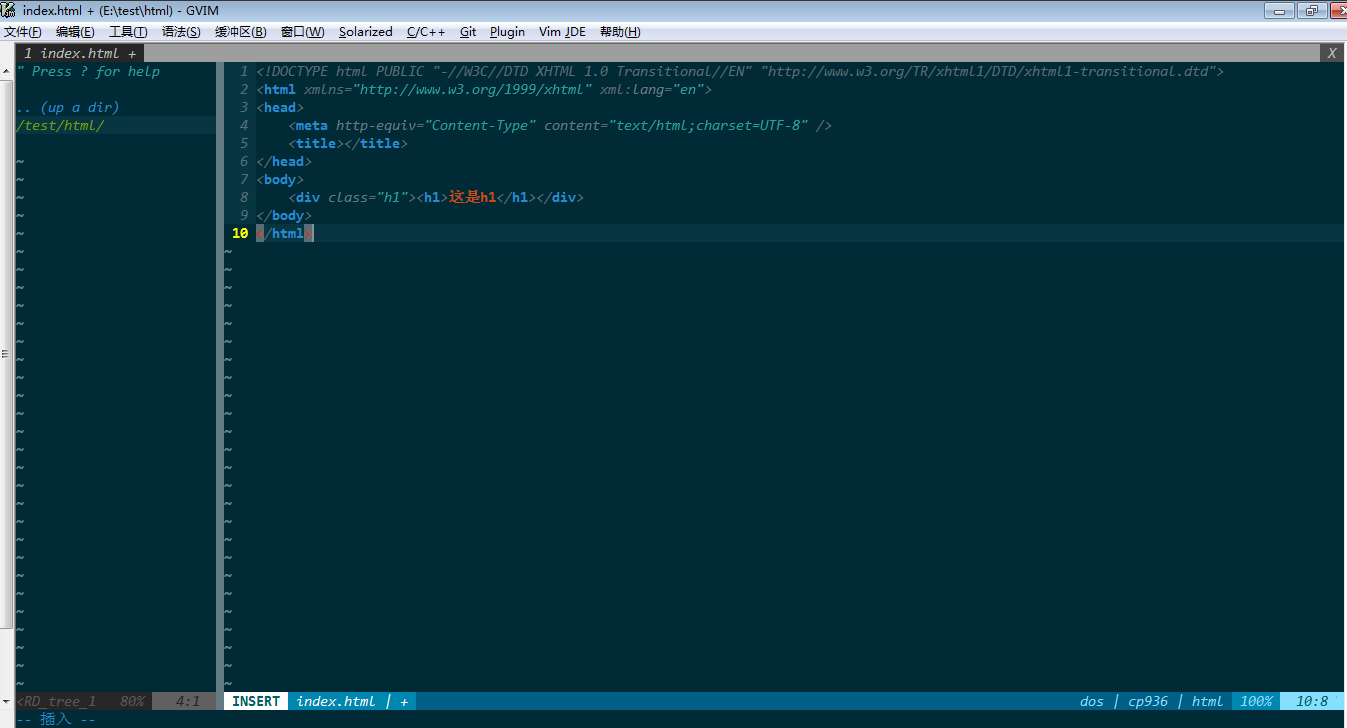Open the Plugin menu
The height and width of the screenshot is (728, 1347).
pyautogui.click(x=507, y=32)
